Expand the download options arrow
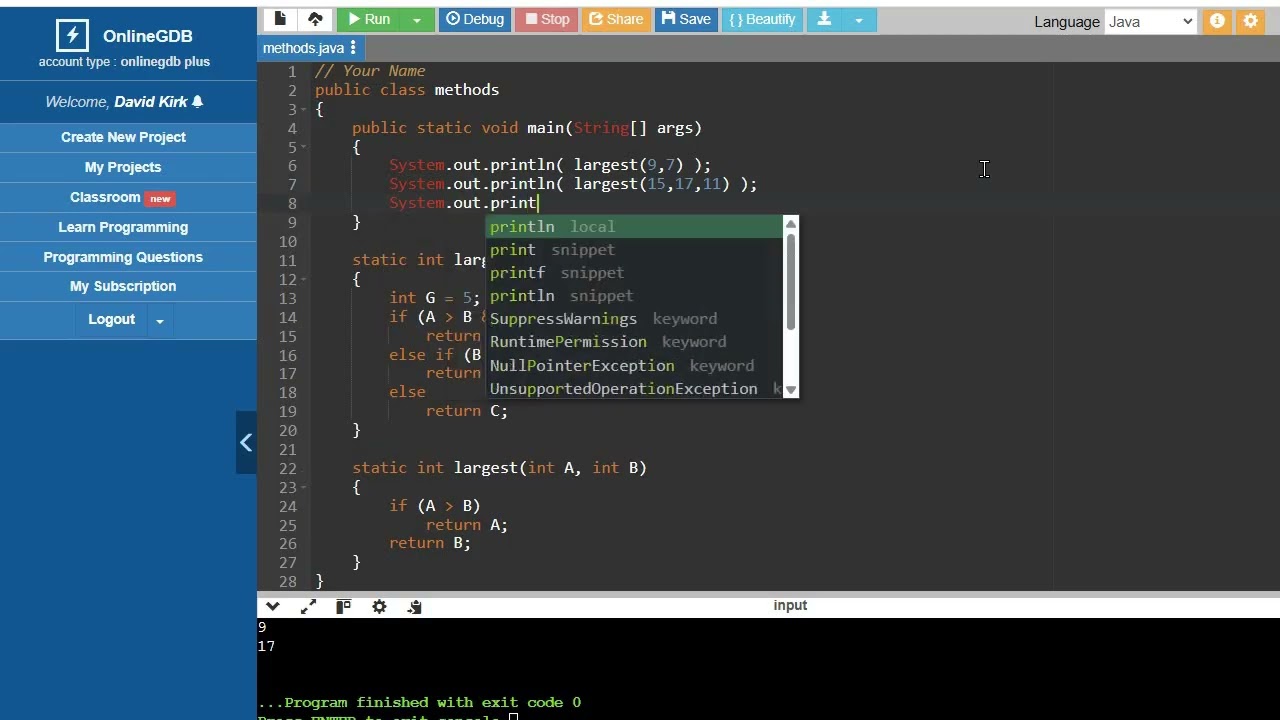 (x=858, y=19)
